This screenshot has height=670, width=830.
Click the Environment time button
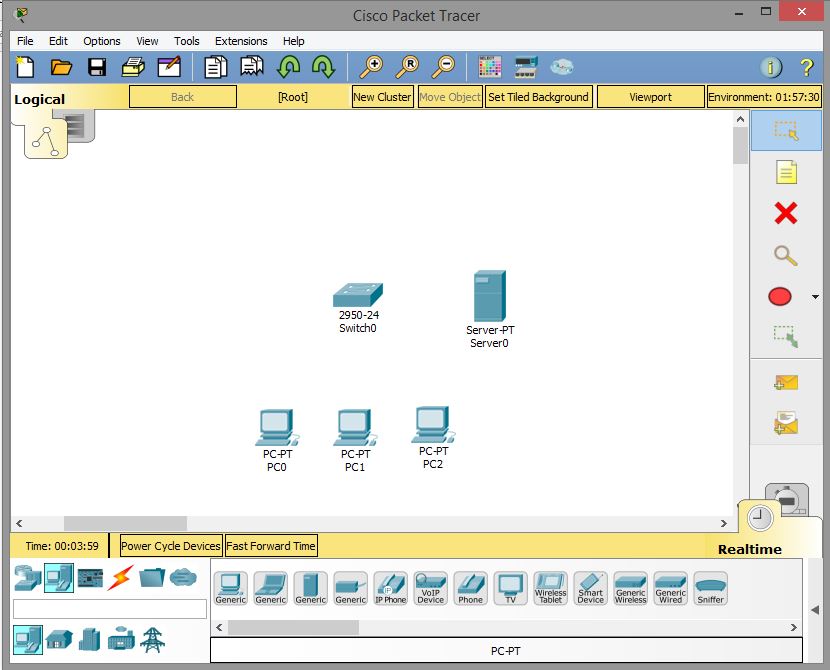pos(764,97)
